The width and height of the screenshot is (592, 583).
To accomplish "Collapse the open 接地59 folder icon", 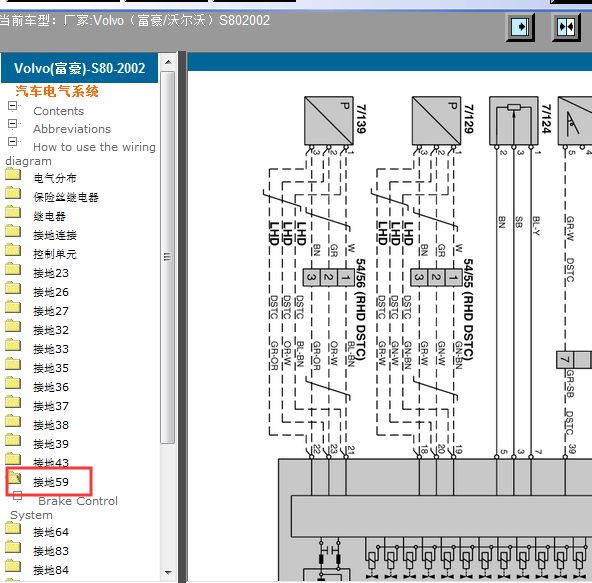I will [x=15, y=478].
